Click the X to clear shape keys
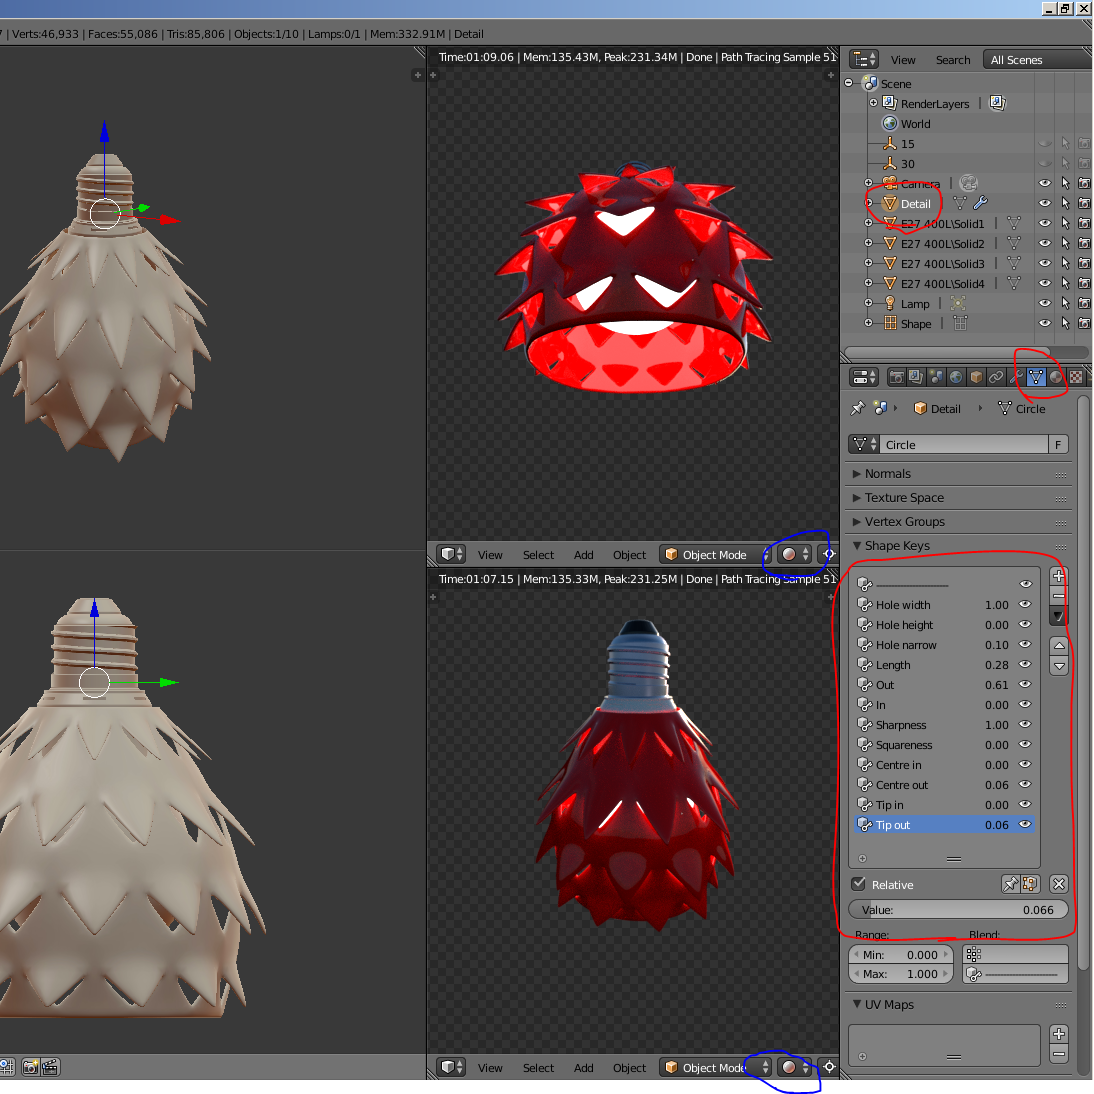Image resolution: width=1094 pixels, height=1094 pixels. (1059, 884)
